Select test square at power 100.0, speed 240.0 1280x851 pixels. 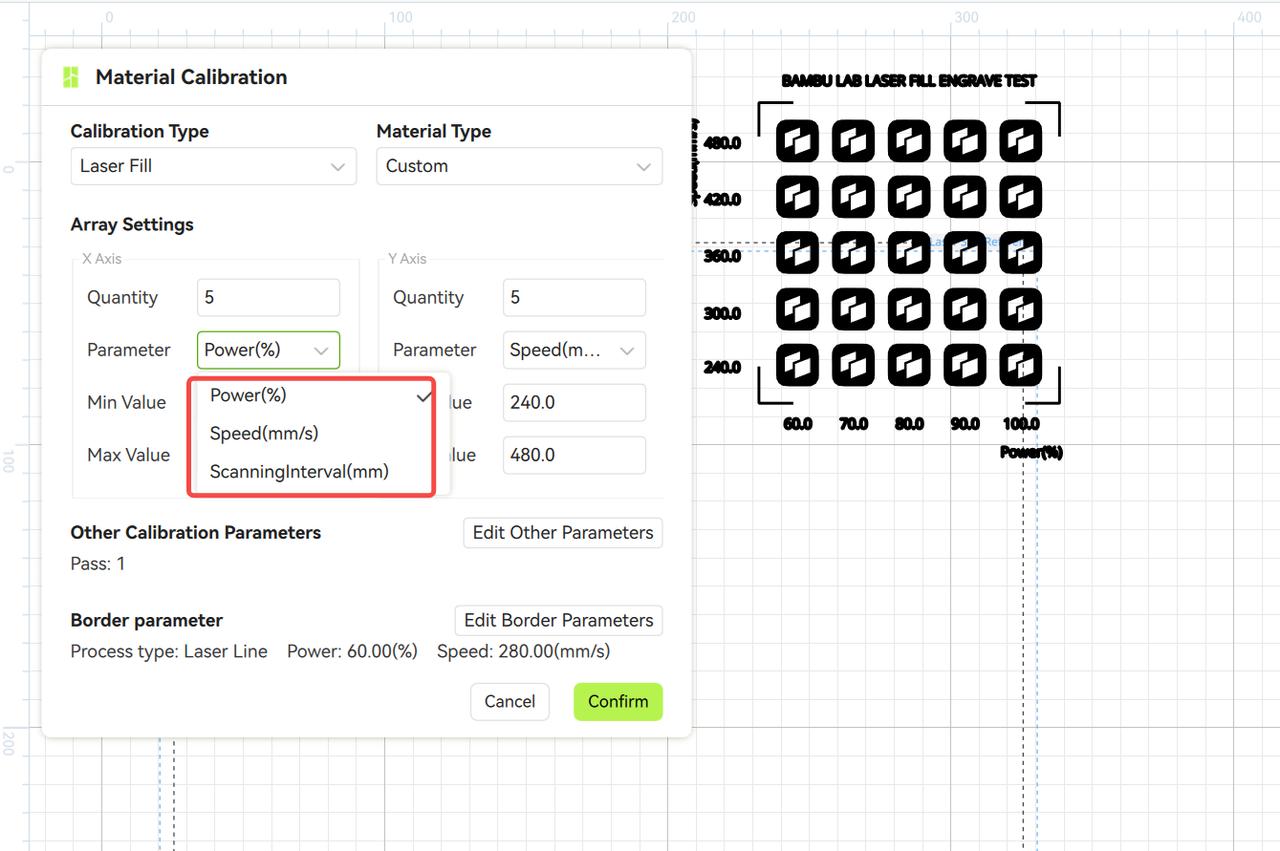[x=1021, y=366]
